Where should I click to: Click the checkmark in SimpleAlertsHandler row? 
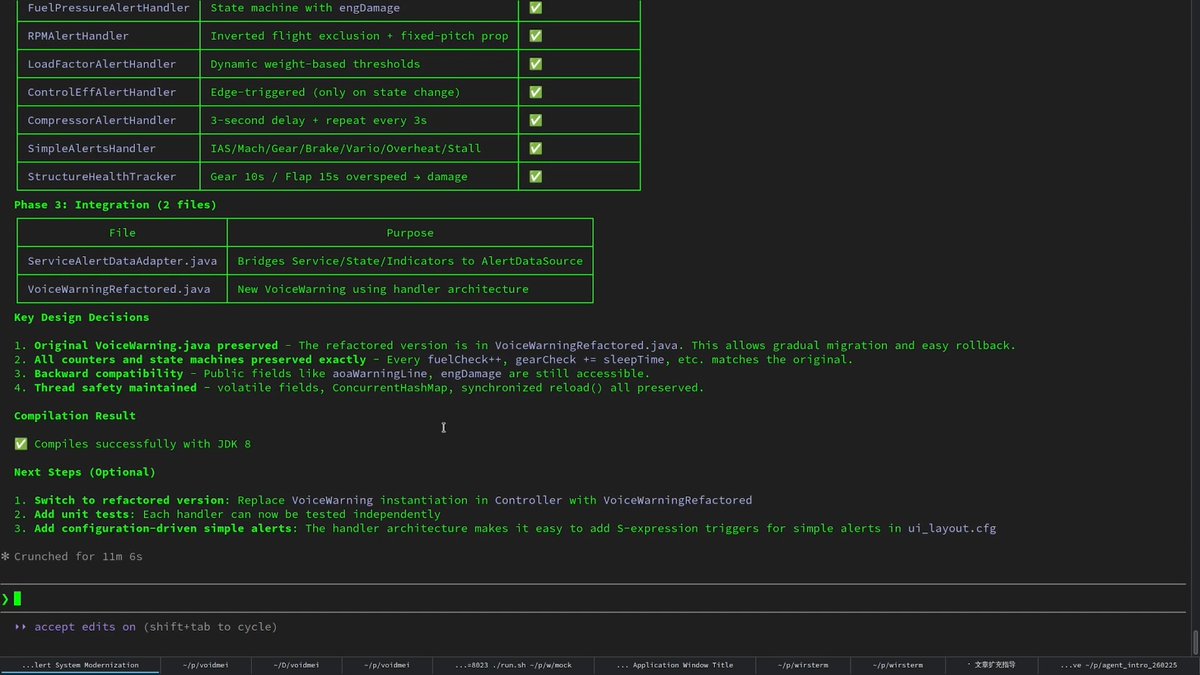pos(535,148)
